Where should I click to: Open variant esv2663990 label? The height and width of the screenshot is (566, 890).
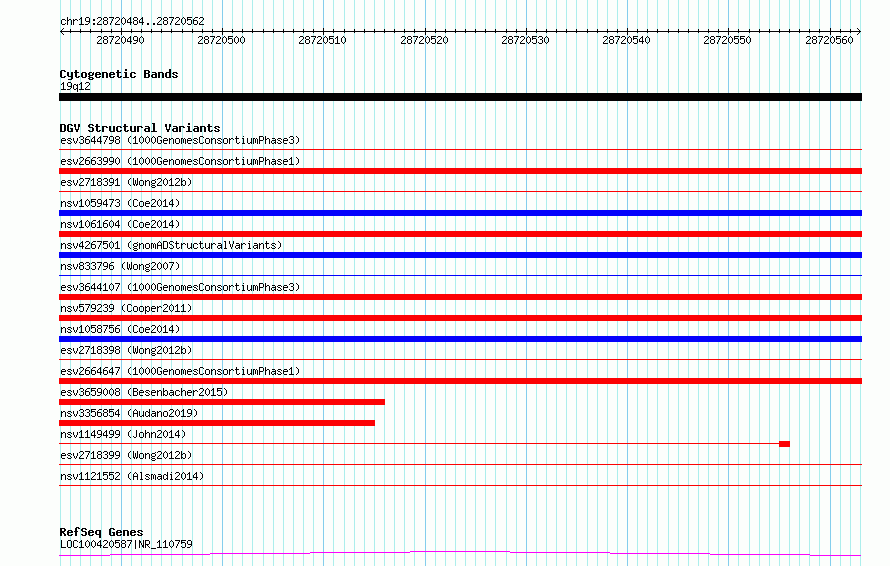(x=180, y=161)
